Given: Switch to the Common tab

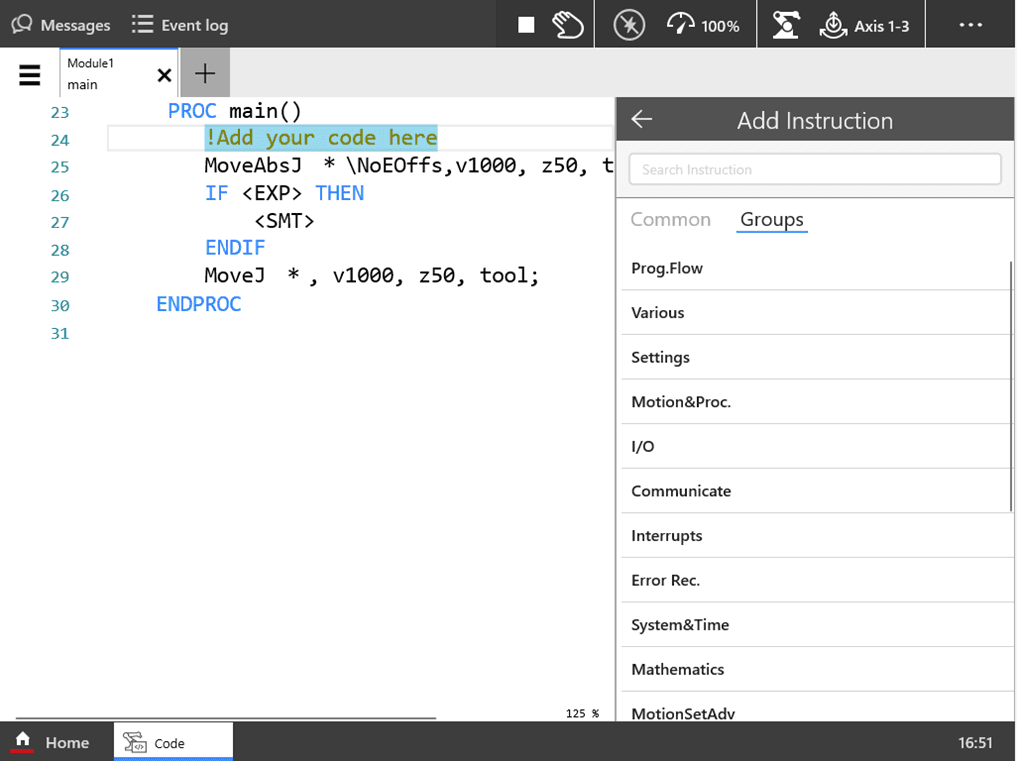Looking at the screenshot, I should (x=671, y=219).
